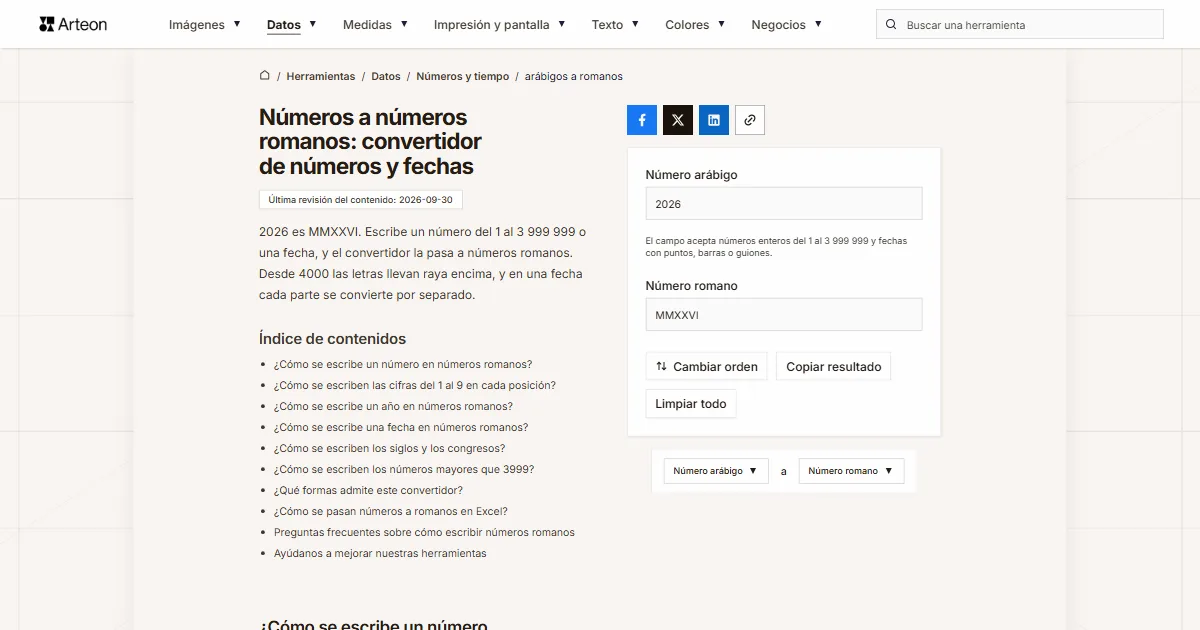Click the Limpiar todo button

[691, 404]
